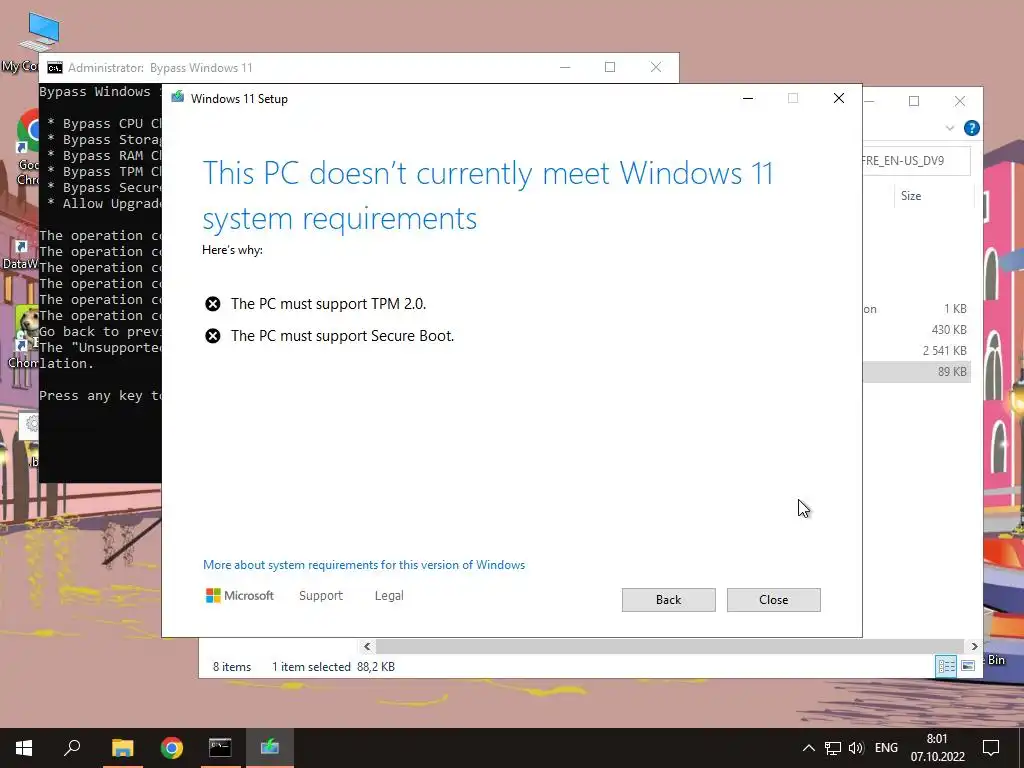The width and height of the screenshot is (1024, 768).
Task: Open the network tray icon
Action: 833,748
